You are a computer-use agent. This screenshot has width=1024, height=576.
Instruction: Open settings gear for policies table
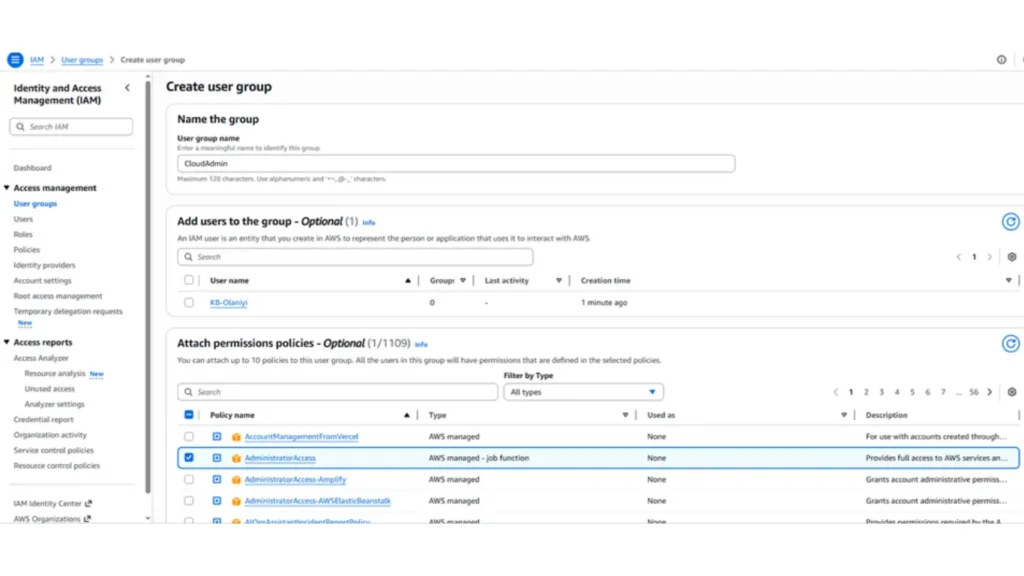click(1011, 392)
